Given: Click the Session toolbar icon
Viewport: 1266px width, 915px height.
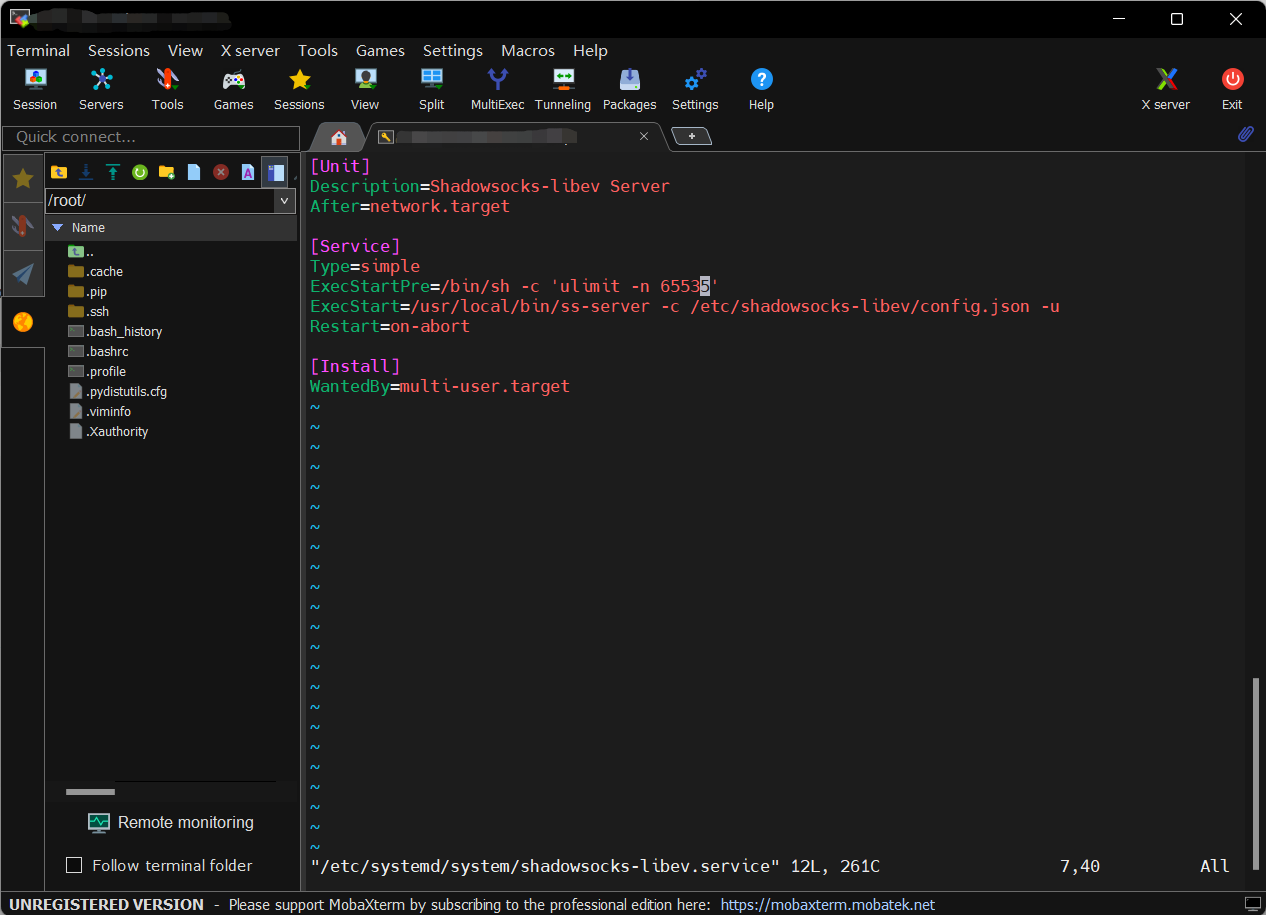Looking at the screenshot, I should [35, 89].
